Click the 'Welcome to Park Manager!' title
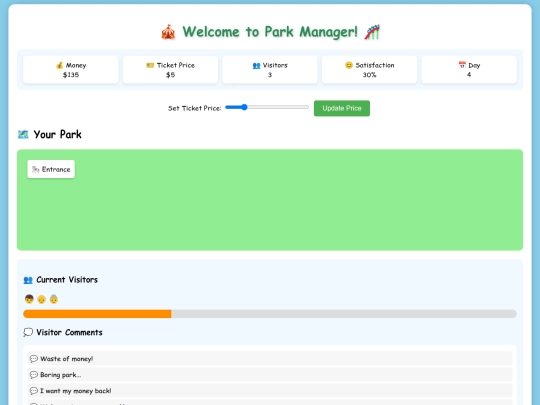This screenshot has width=540, height=405. pos(270,32)
